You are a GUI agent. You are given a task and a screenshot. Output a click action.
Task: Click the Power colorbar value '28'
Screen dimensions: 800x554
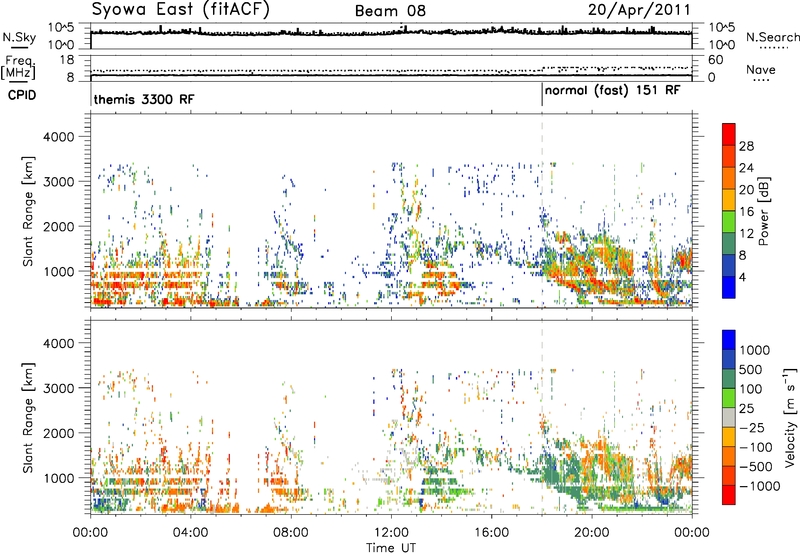click(746, 146)
